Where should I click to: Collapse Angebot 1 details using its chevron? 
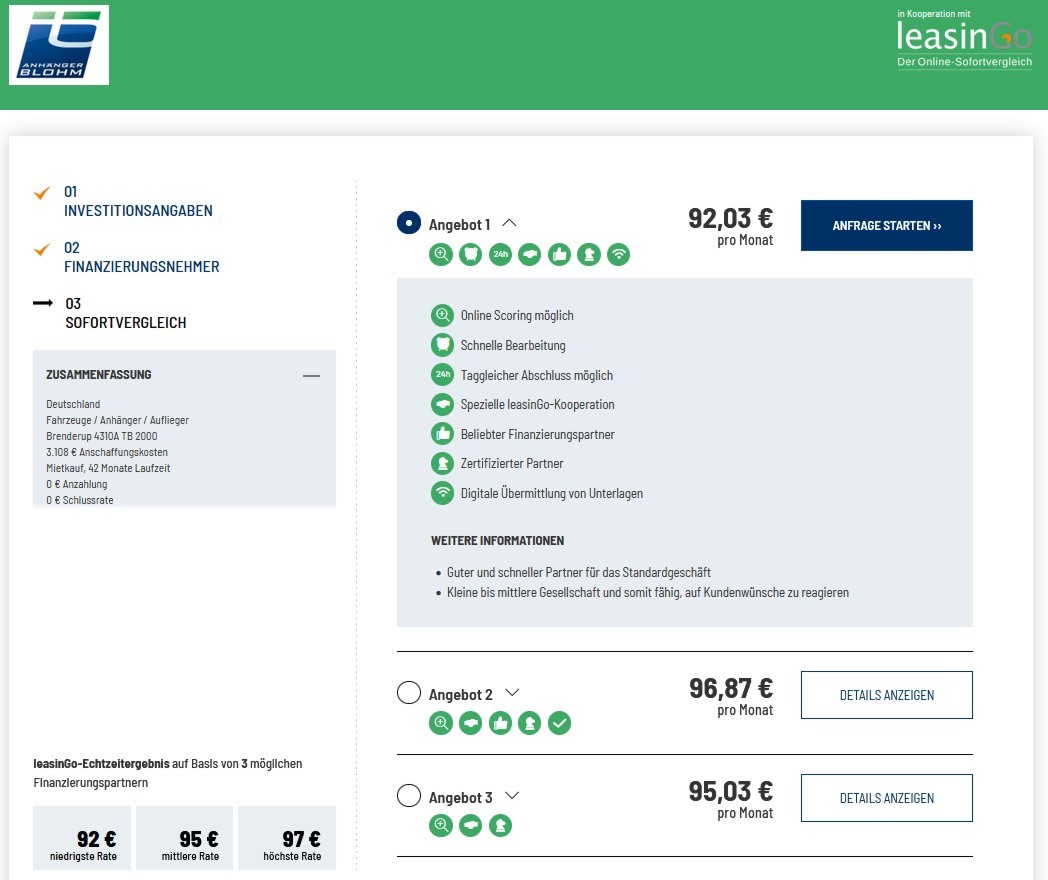(x=509, y=224)
